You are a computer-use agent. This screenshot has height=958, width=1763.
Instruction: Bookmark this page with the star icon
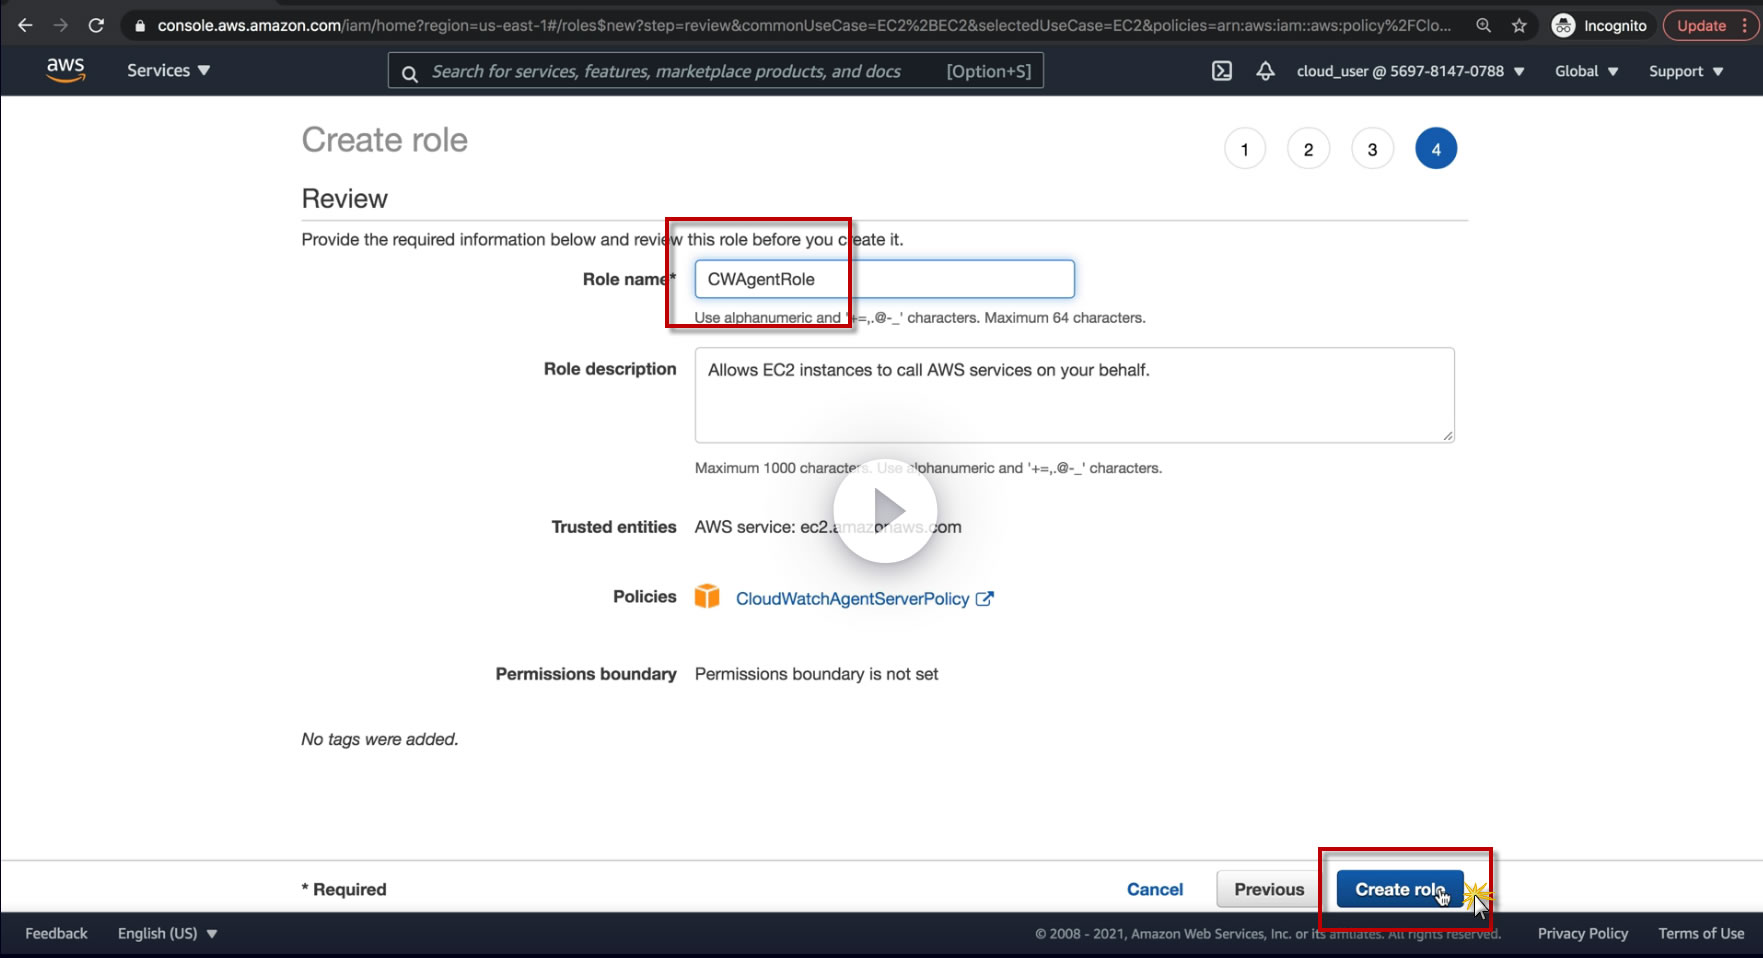coord(1519,26)
